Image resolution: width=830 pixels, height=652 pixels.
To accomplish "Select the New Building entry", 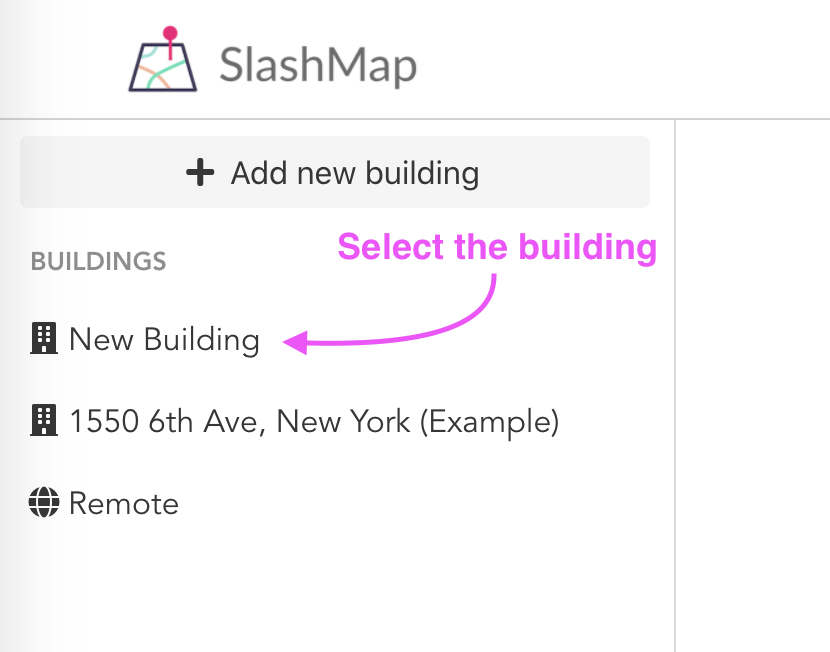I will [164, 339].
